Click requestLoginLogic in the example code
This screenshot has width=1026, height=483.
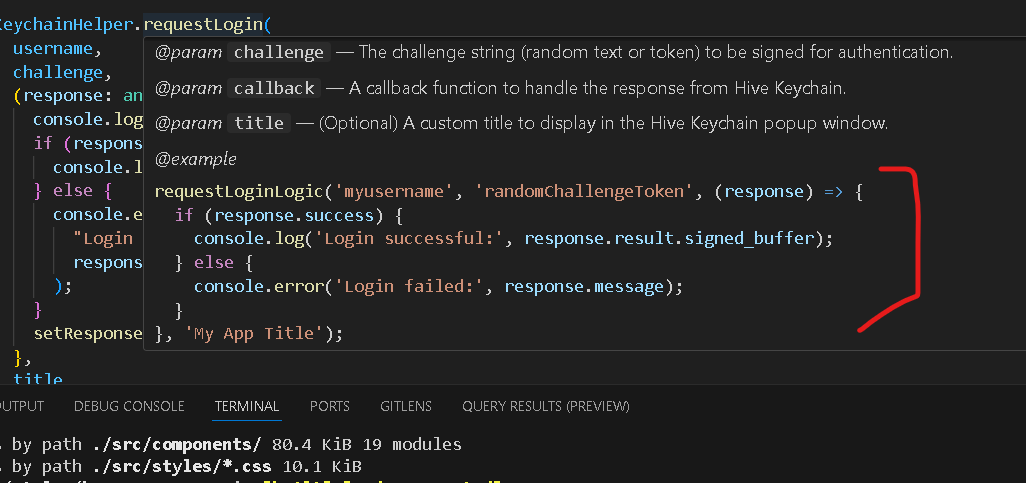click(x=238, y=192)
